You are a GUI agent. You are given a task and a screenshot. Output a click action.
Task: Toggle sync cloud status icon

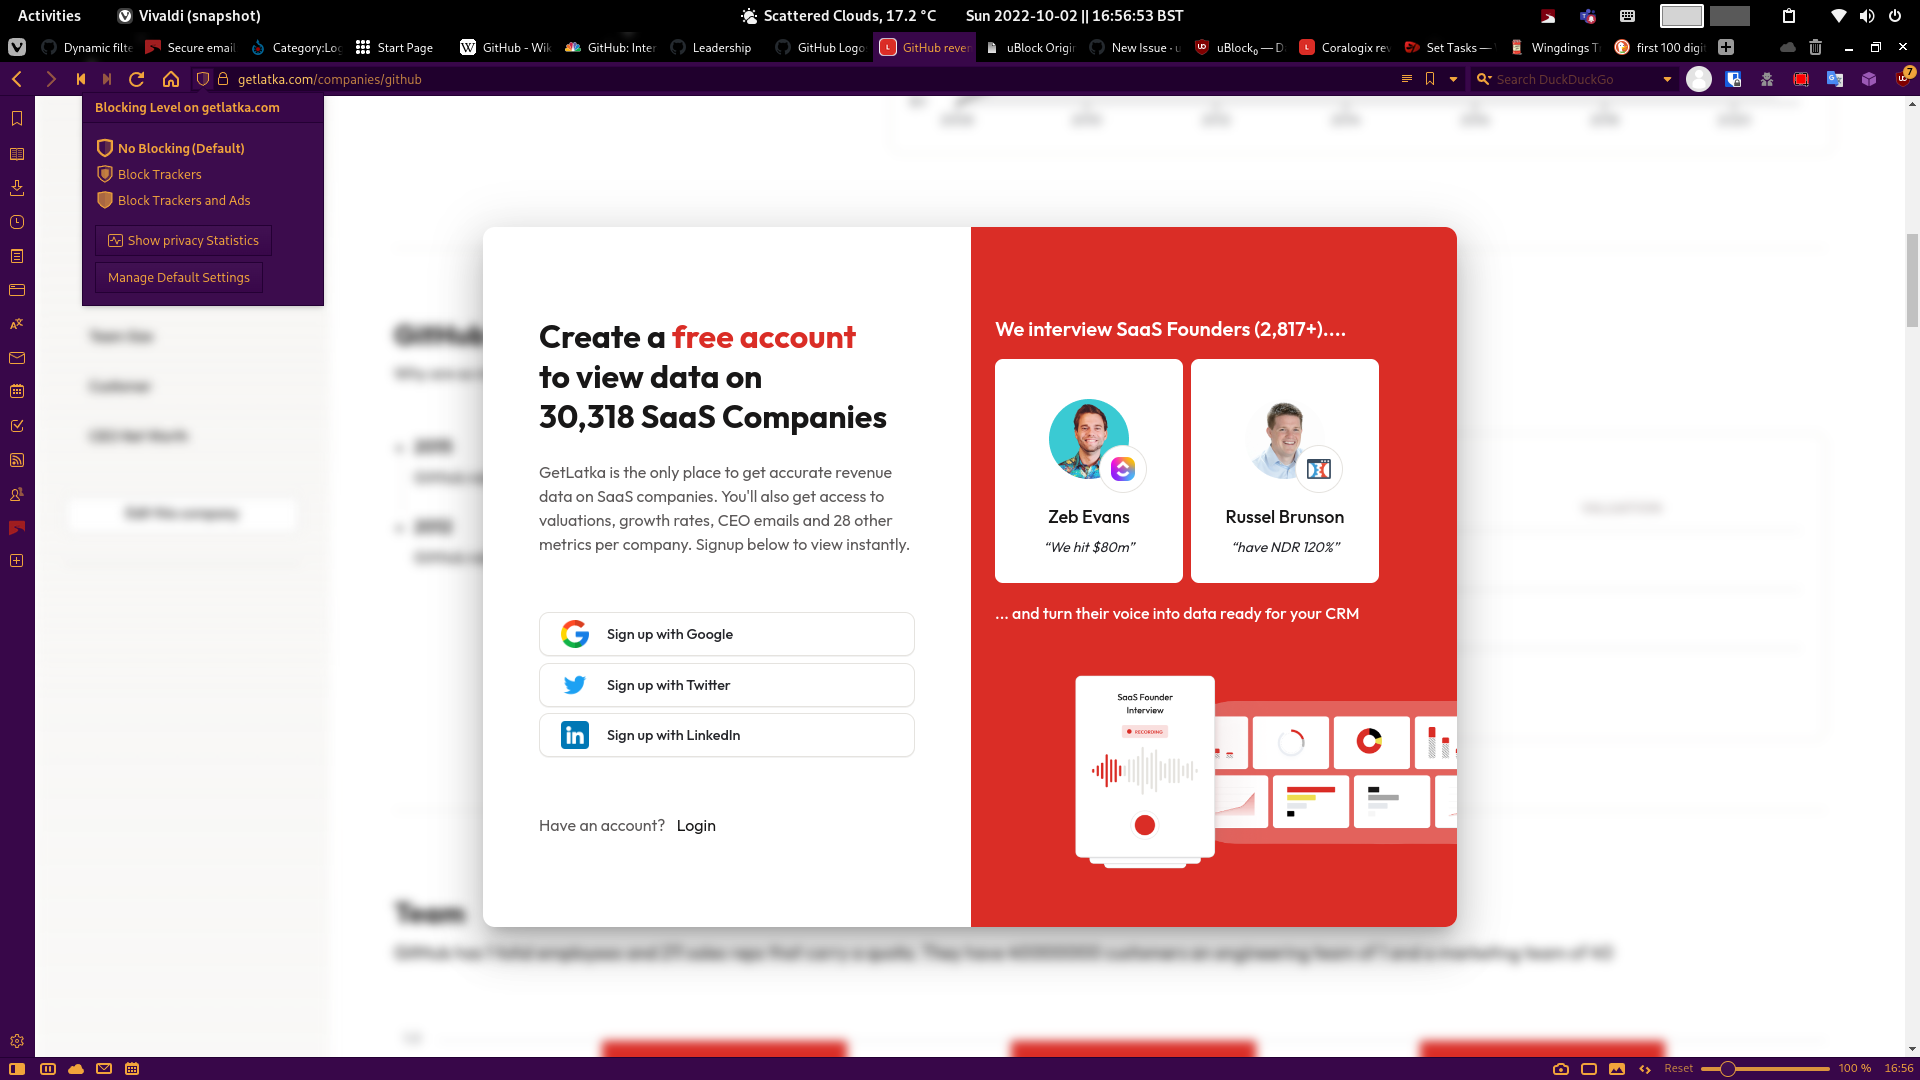[76, 1069]
